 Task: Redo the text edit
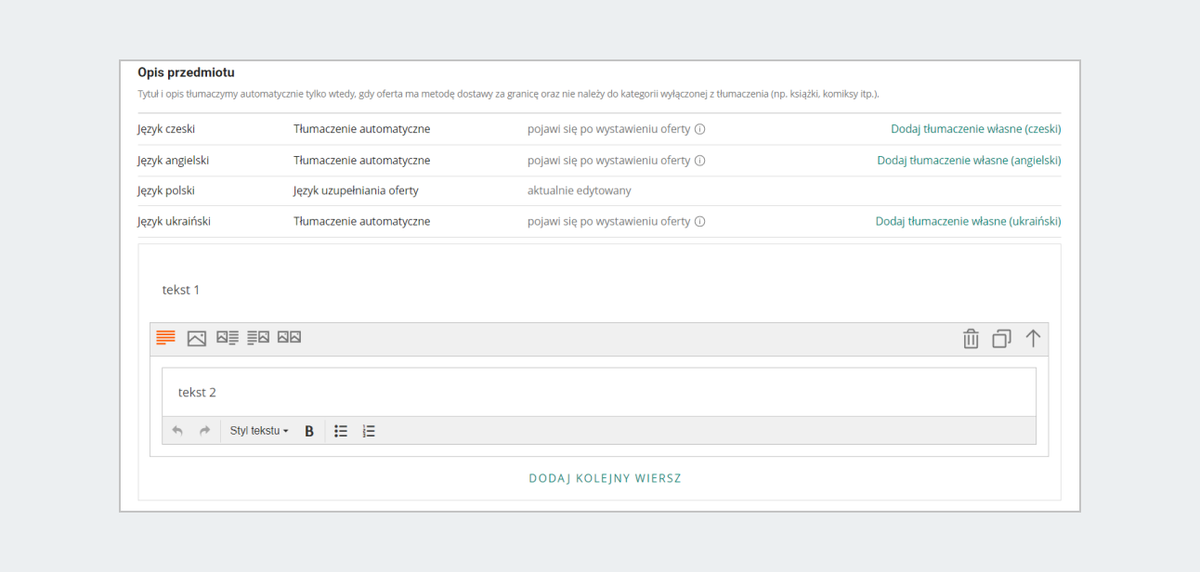205,431
